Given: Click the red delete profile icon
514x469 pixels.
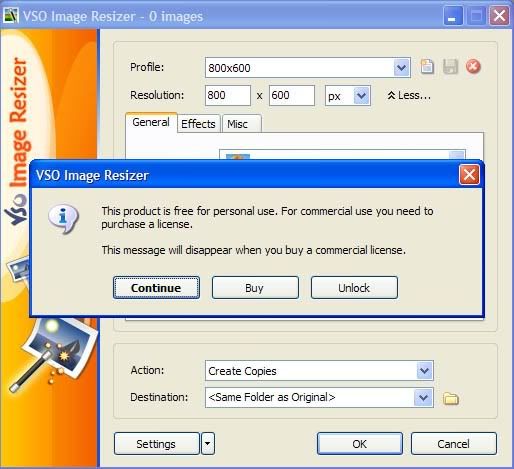Looking at the screenshot, I should click(473, 66).
